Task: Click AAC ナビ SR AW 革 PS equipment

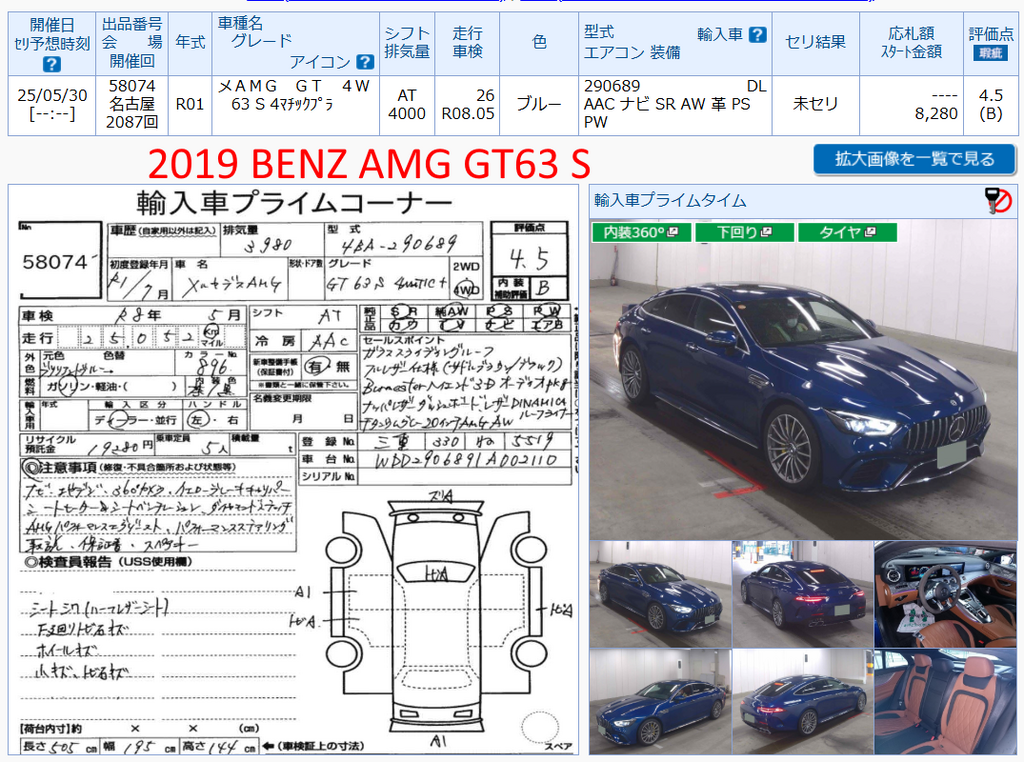Action: (x=667, y=104)
